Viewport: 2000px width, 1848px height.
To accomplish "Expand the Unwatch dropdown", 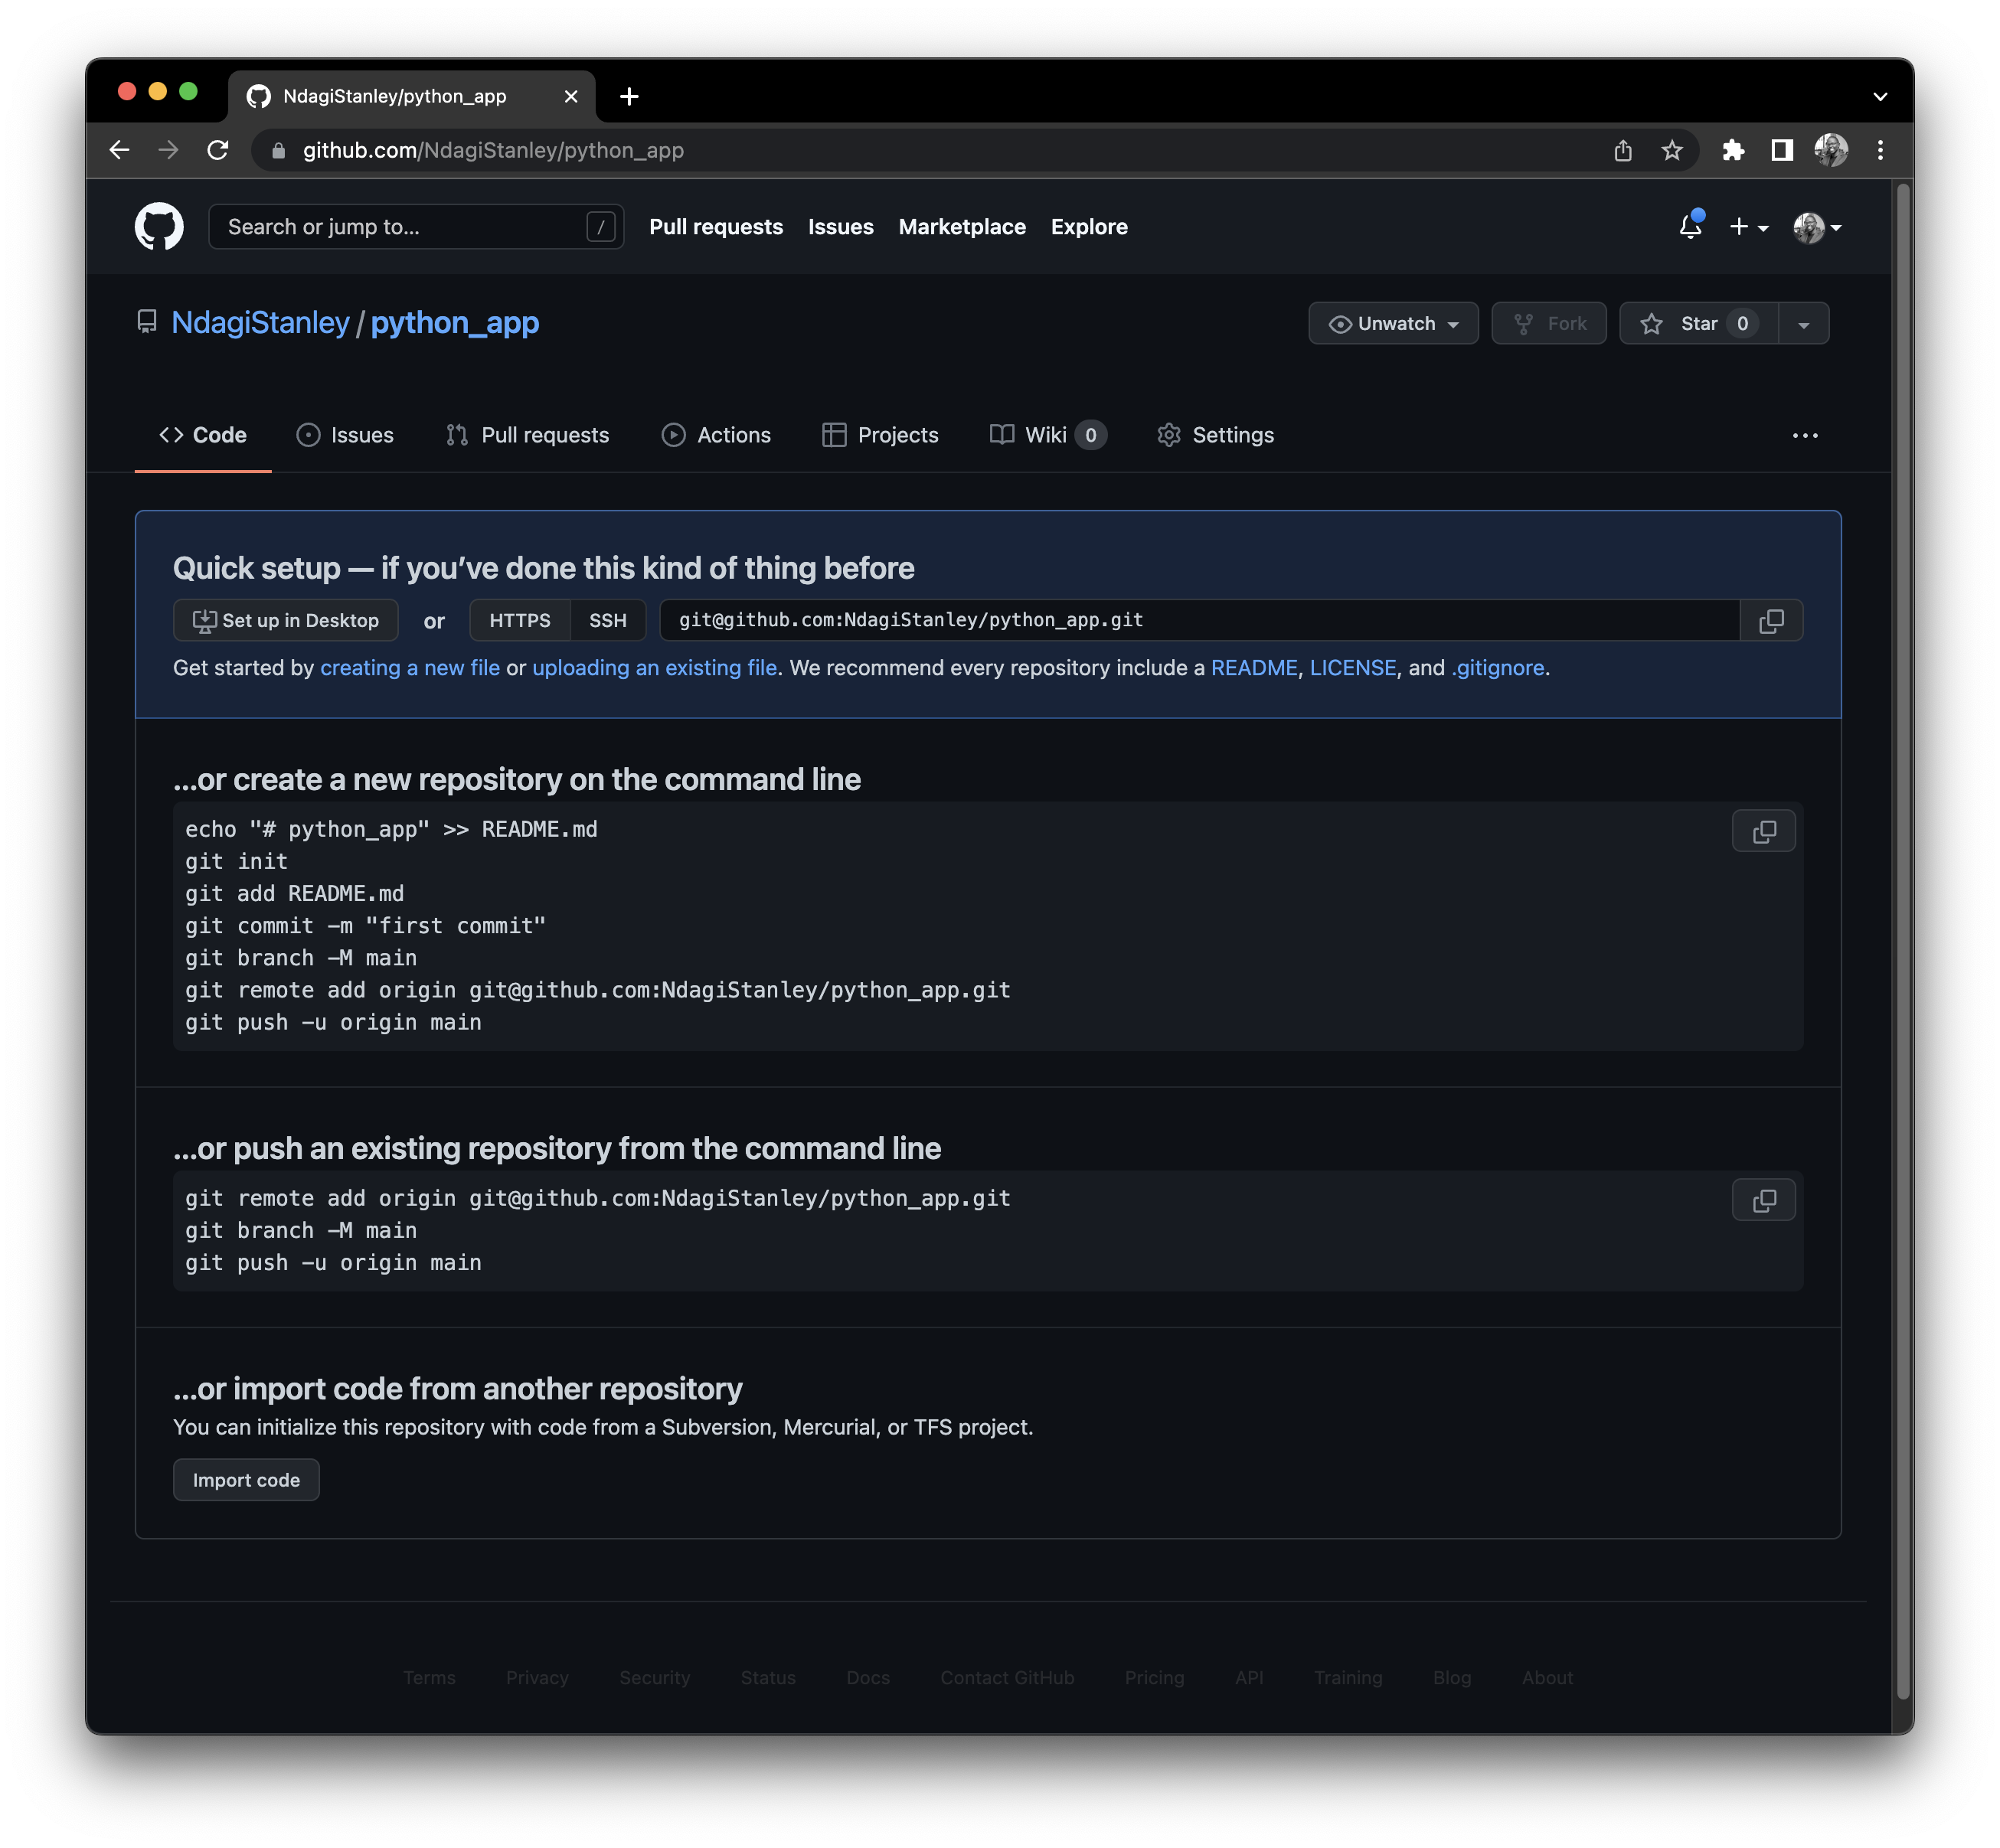I will (1393, 324).
